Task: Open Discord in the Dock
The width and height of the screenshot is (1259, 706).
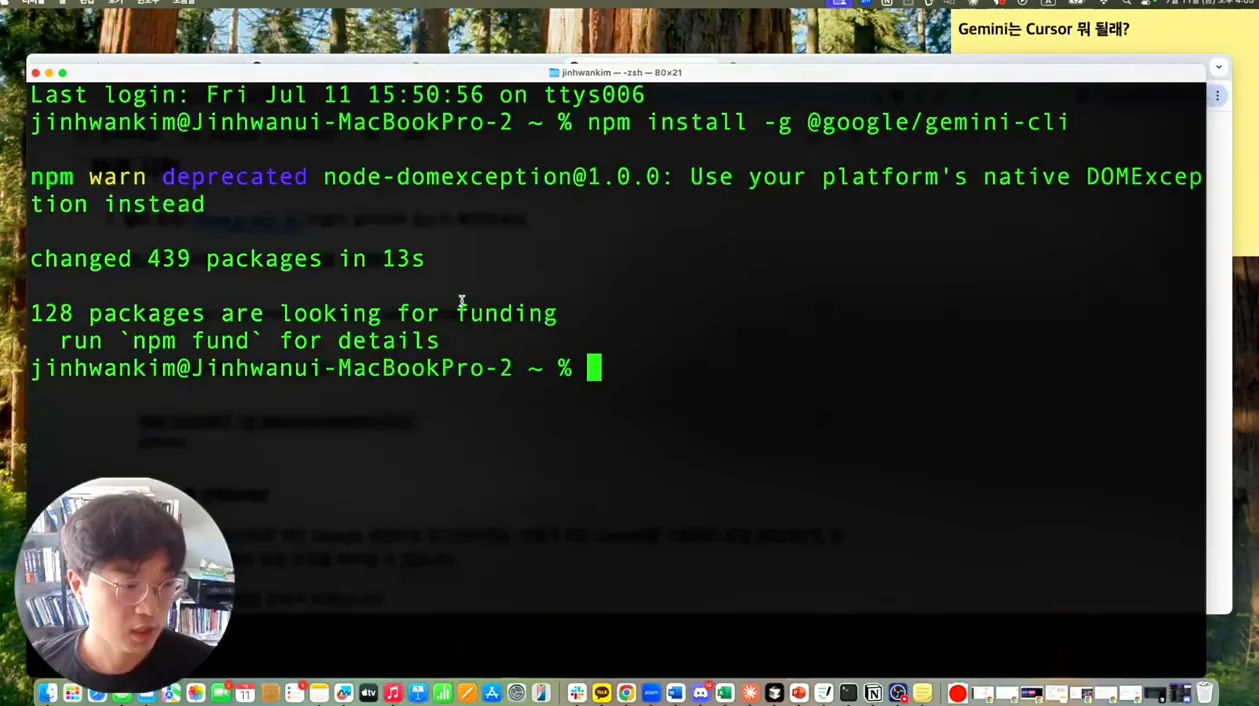Action: pos(701,693)
